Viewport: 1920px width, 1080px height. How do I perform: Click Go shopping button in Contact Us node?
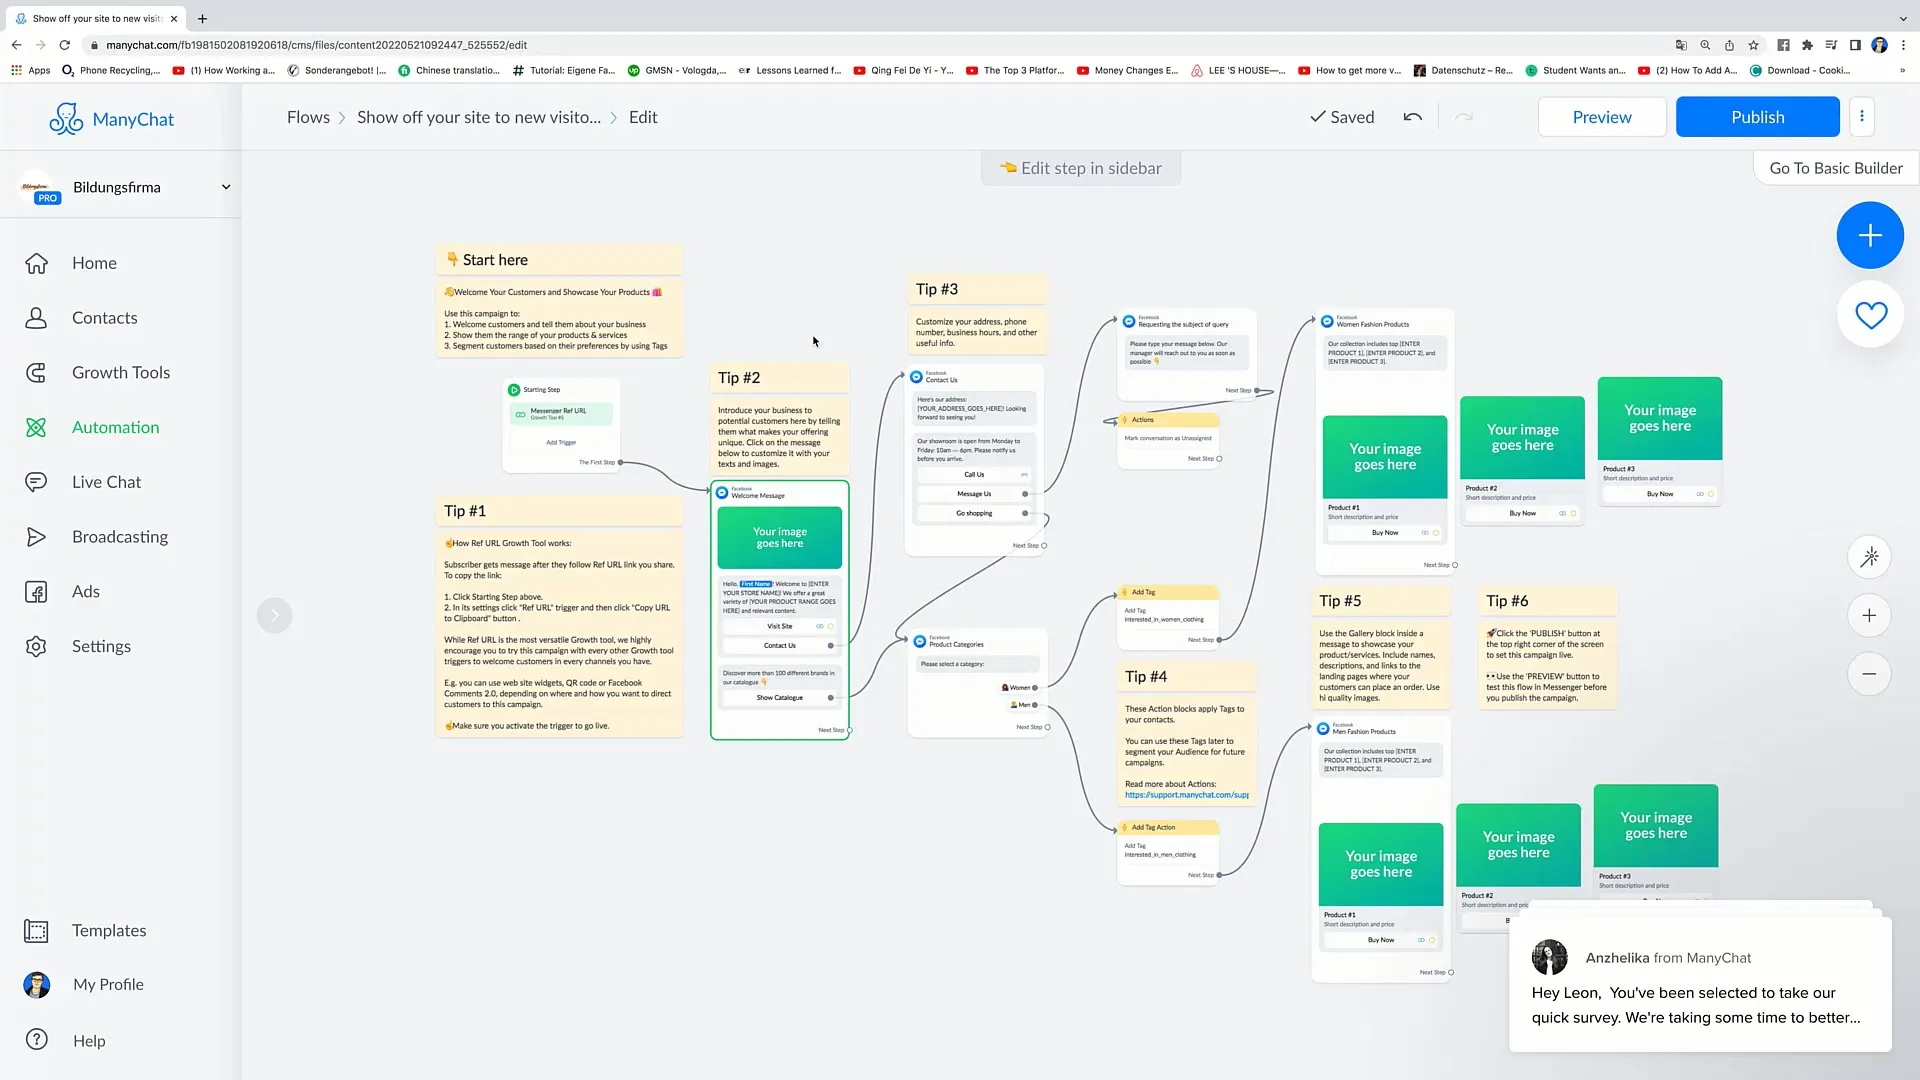pos(974,514)
